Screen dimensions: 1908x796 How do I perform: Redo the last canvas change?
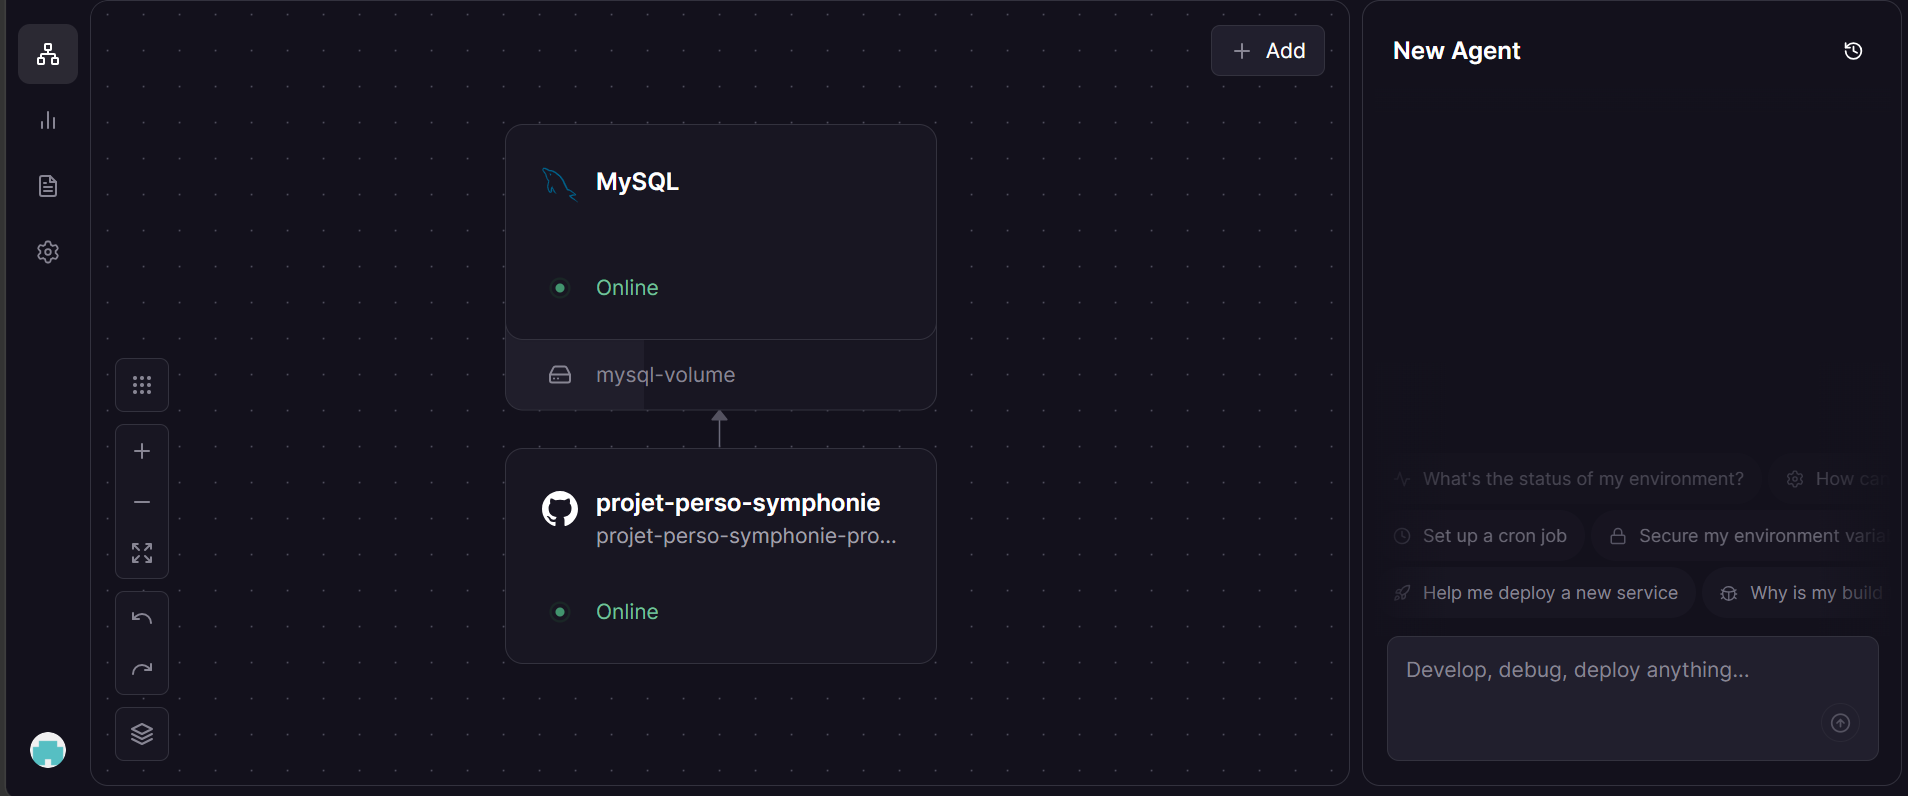coord(142,669)
